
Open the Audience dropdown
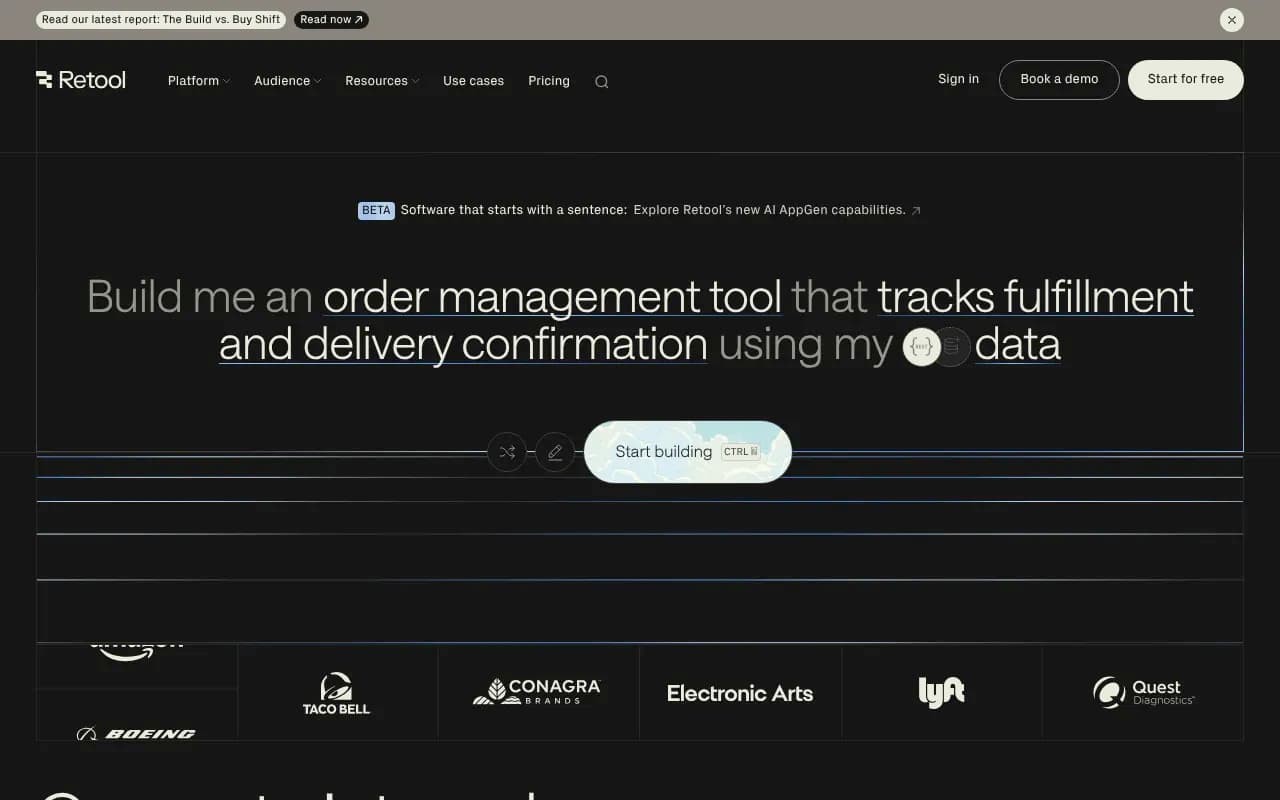(286, 81)
